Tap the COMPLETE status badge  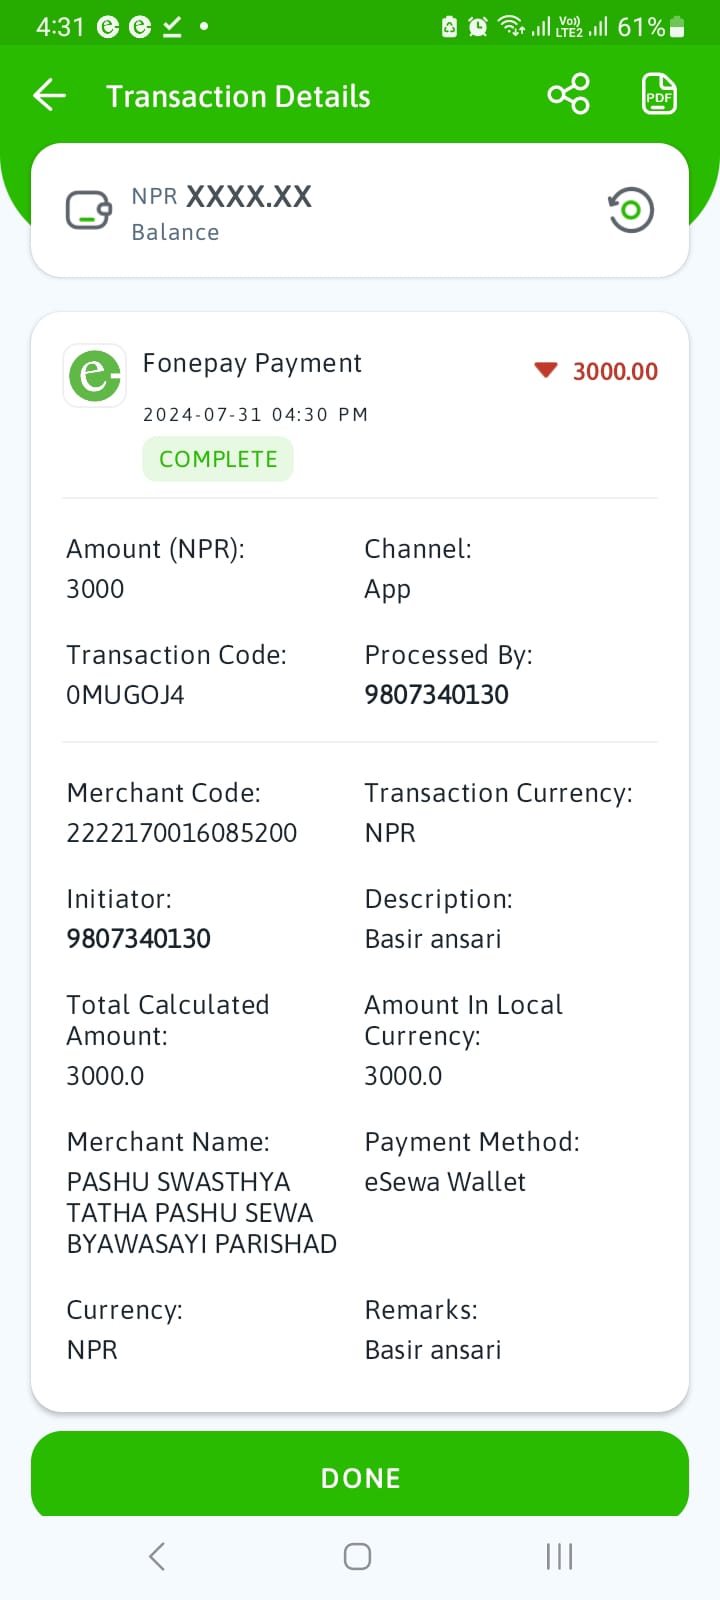click(218, 459)
